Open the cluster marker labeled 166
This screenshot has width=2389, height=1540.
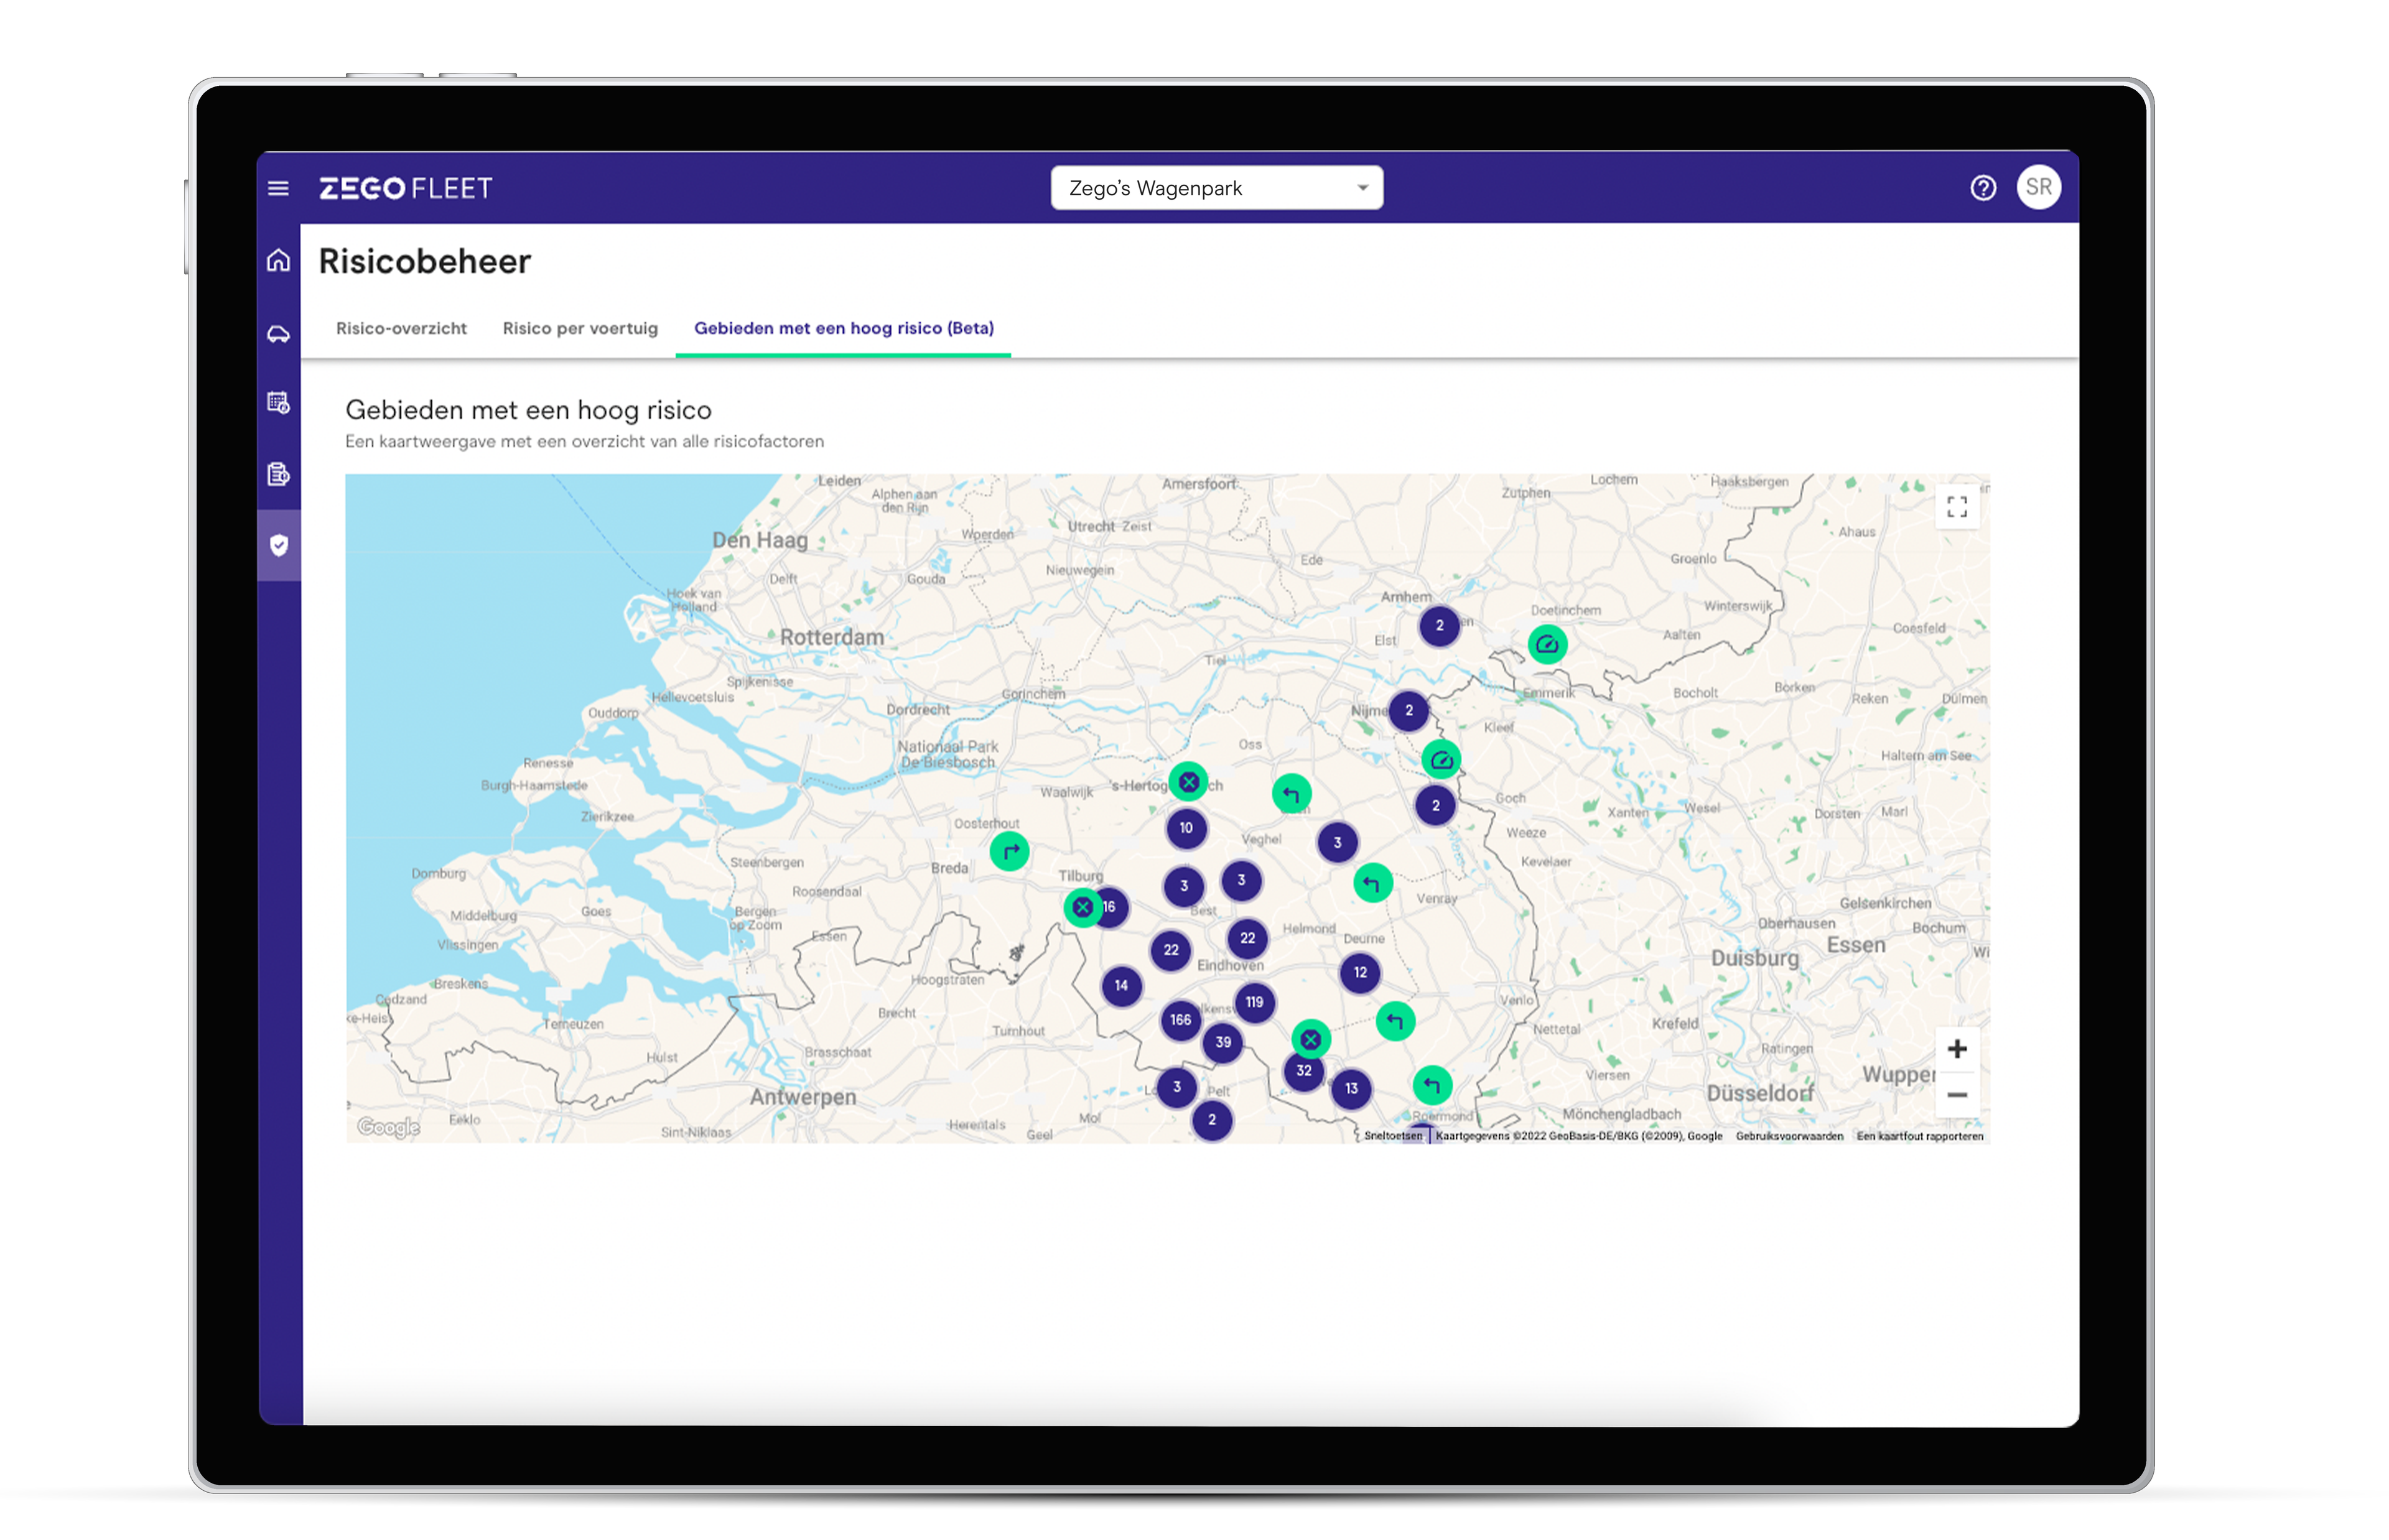(1180, 1020)
